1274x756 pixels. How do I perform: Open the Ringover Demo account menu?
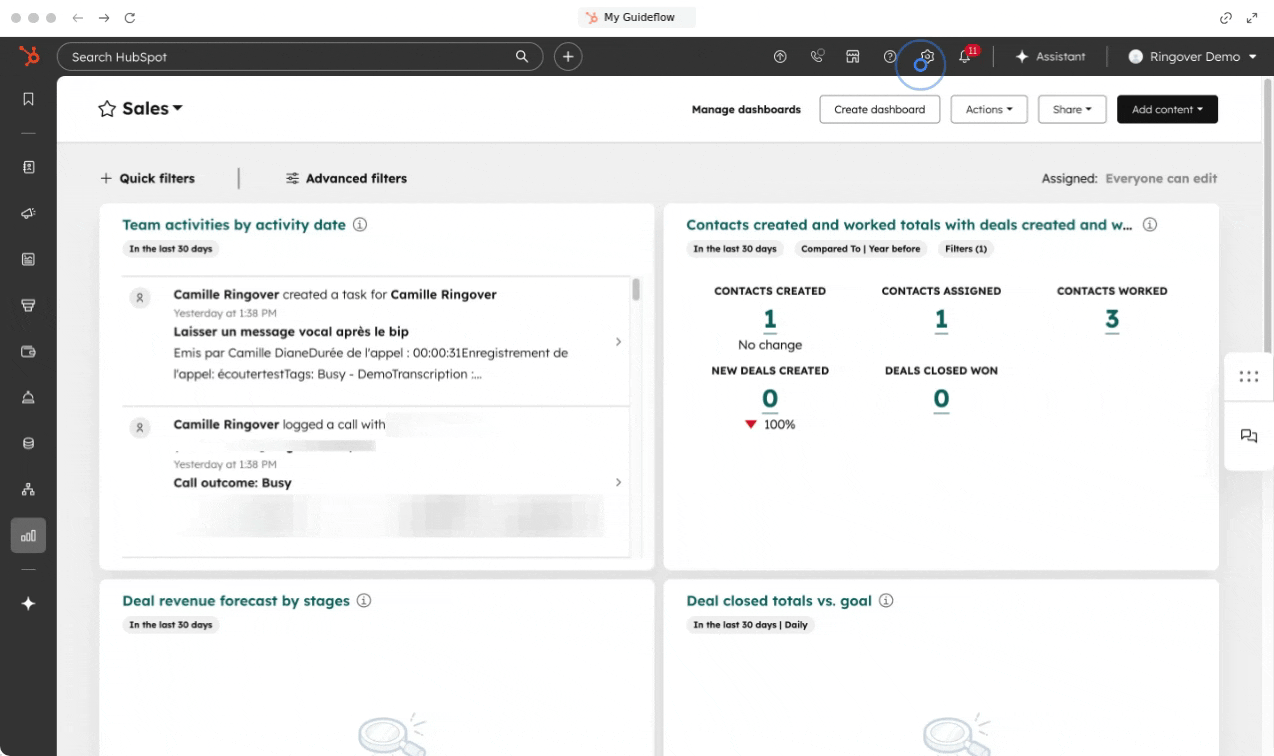click(x=1192, y=57)
